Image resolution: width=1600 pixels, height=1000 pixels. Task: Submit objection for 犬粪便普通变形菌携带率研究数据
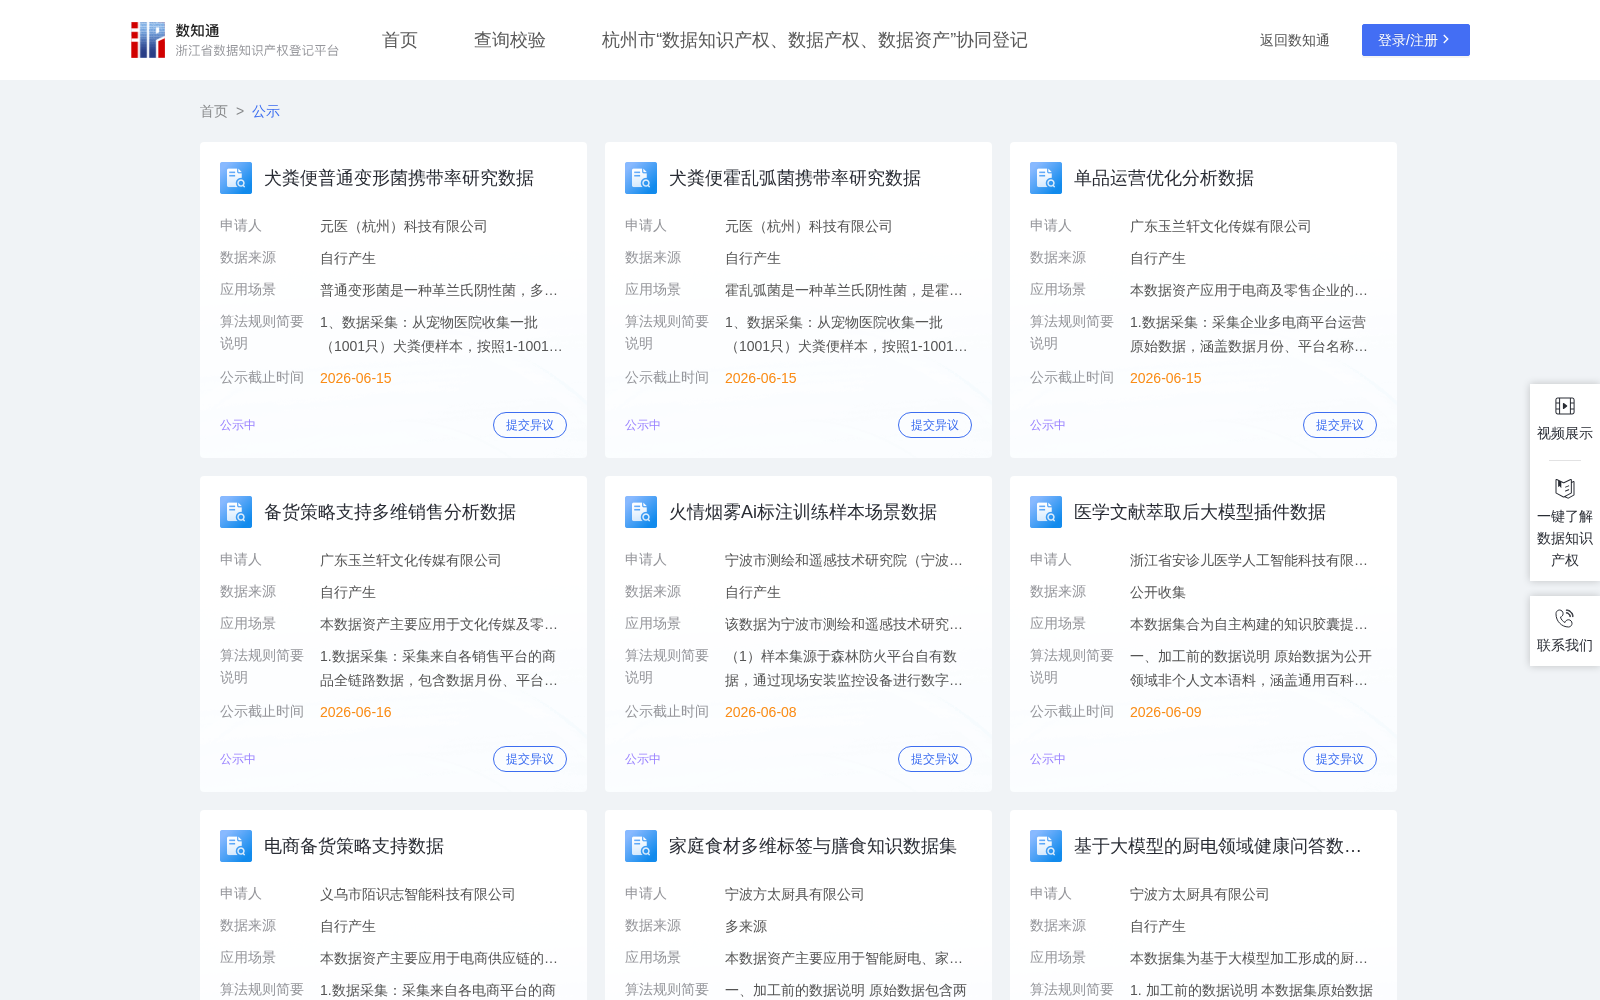tap(530, 425)
